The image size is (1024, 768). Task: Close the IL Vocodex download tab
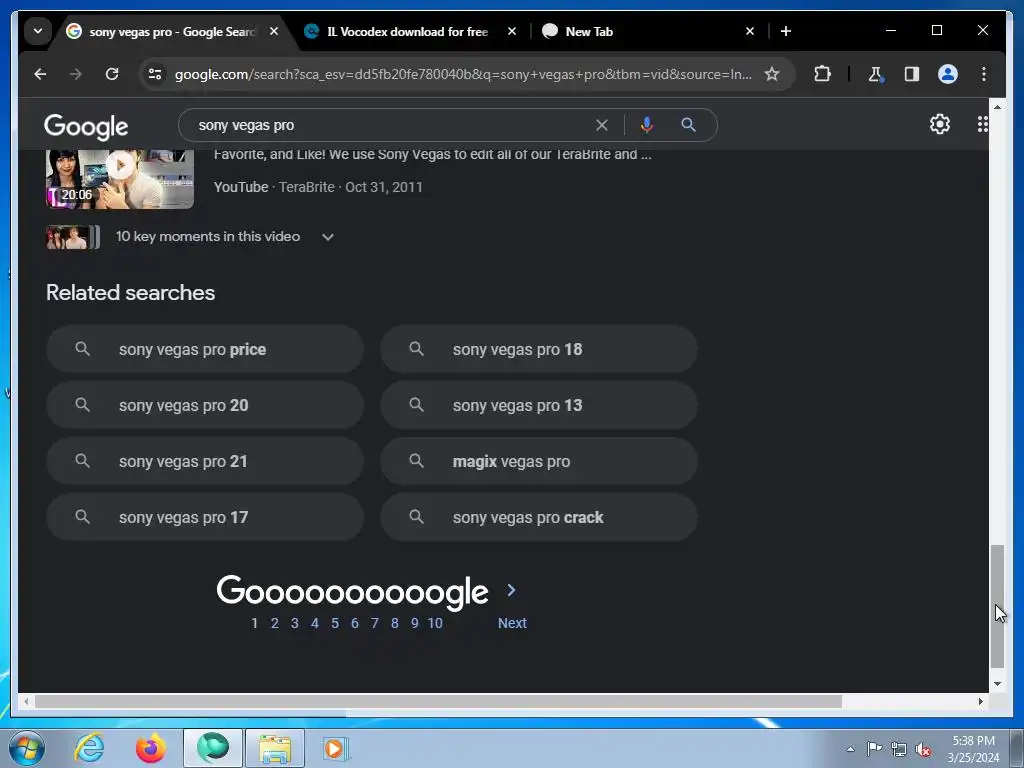tap(512, 31)
